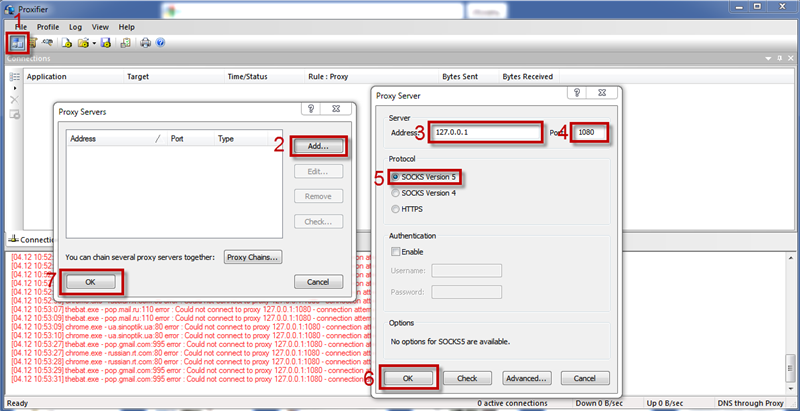800x411 pixels.
Task: Click the clipboard checklist toolbar icon
Action: click(125, 43)
